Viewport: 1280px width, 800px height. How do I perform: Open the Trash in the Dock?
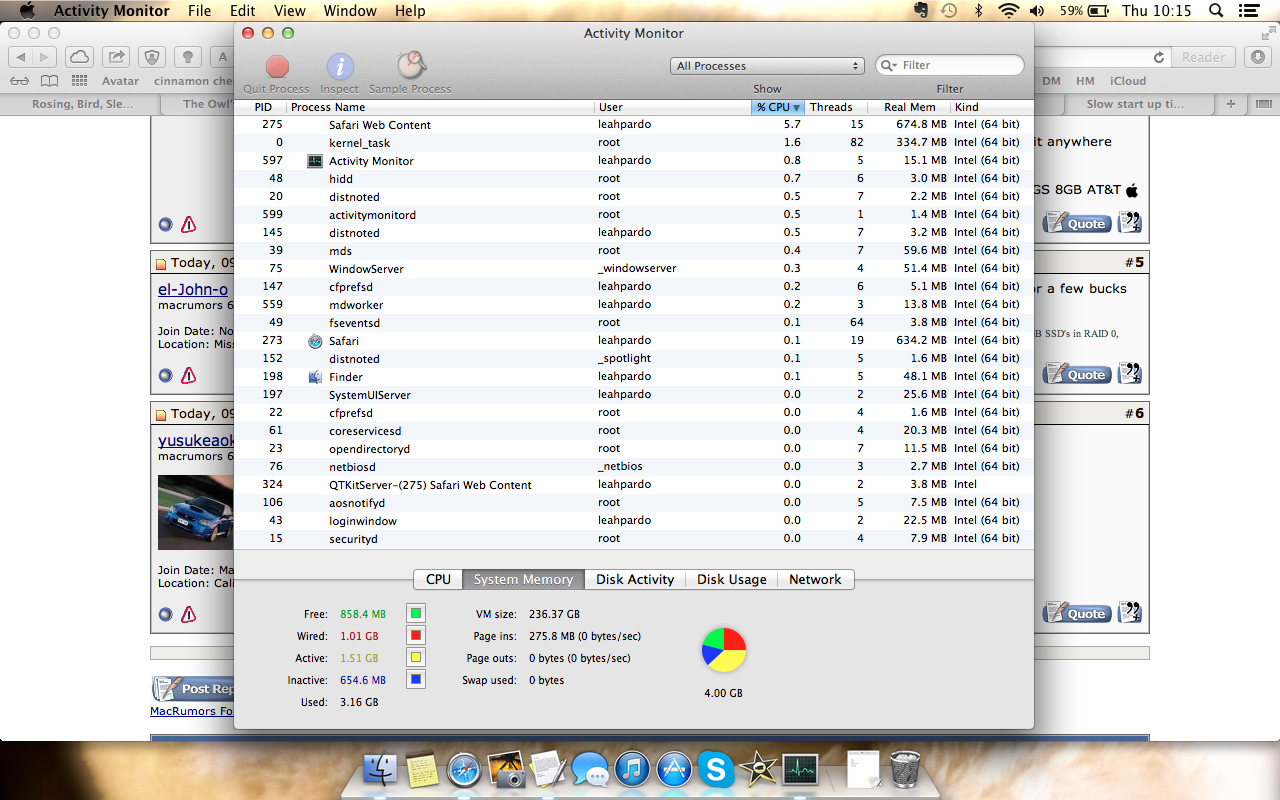click(x=905, y=769)
